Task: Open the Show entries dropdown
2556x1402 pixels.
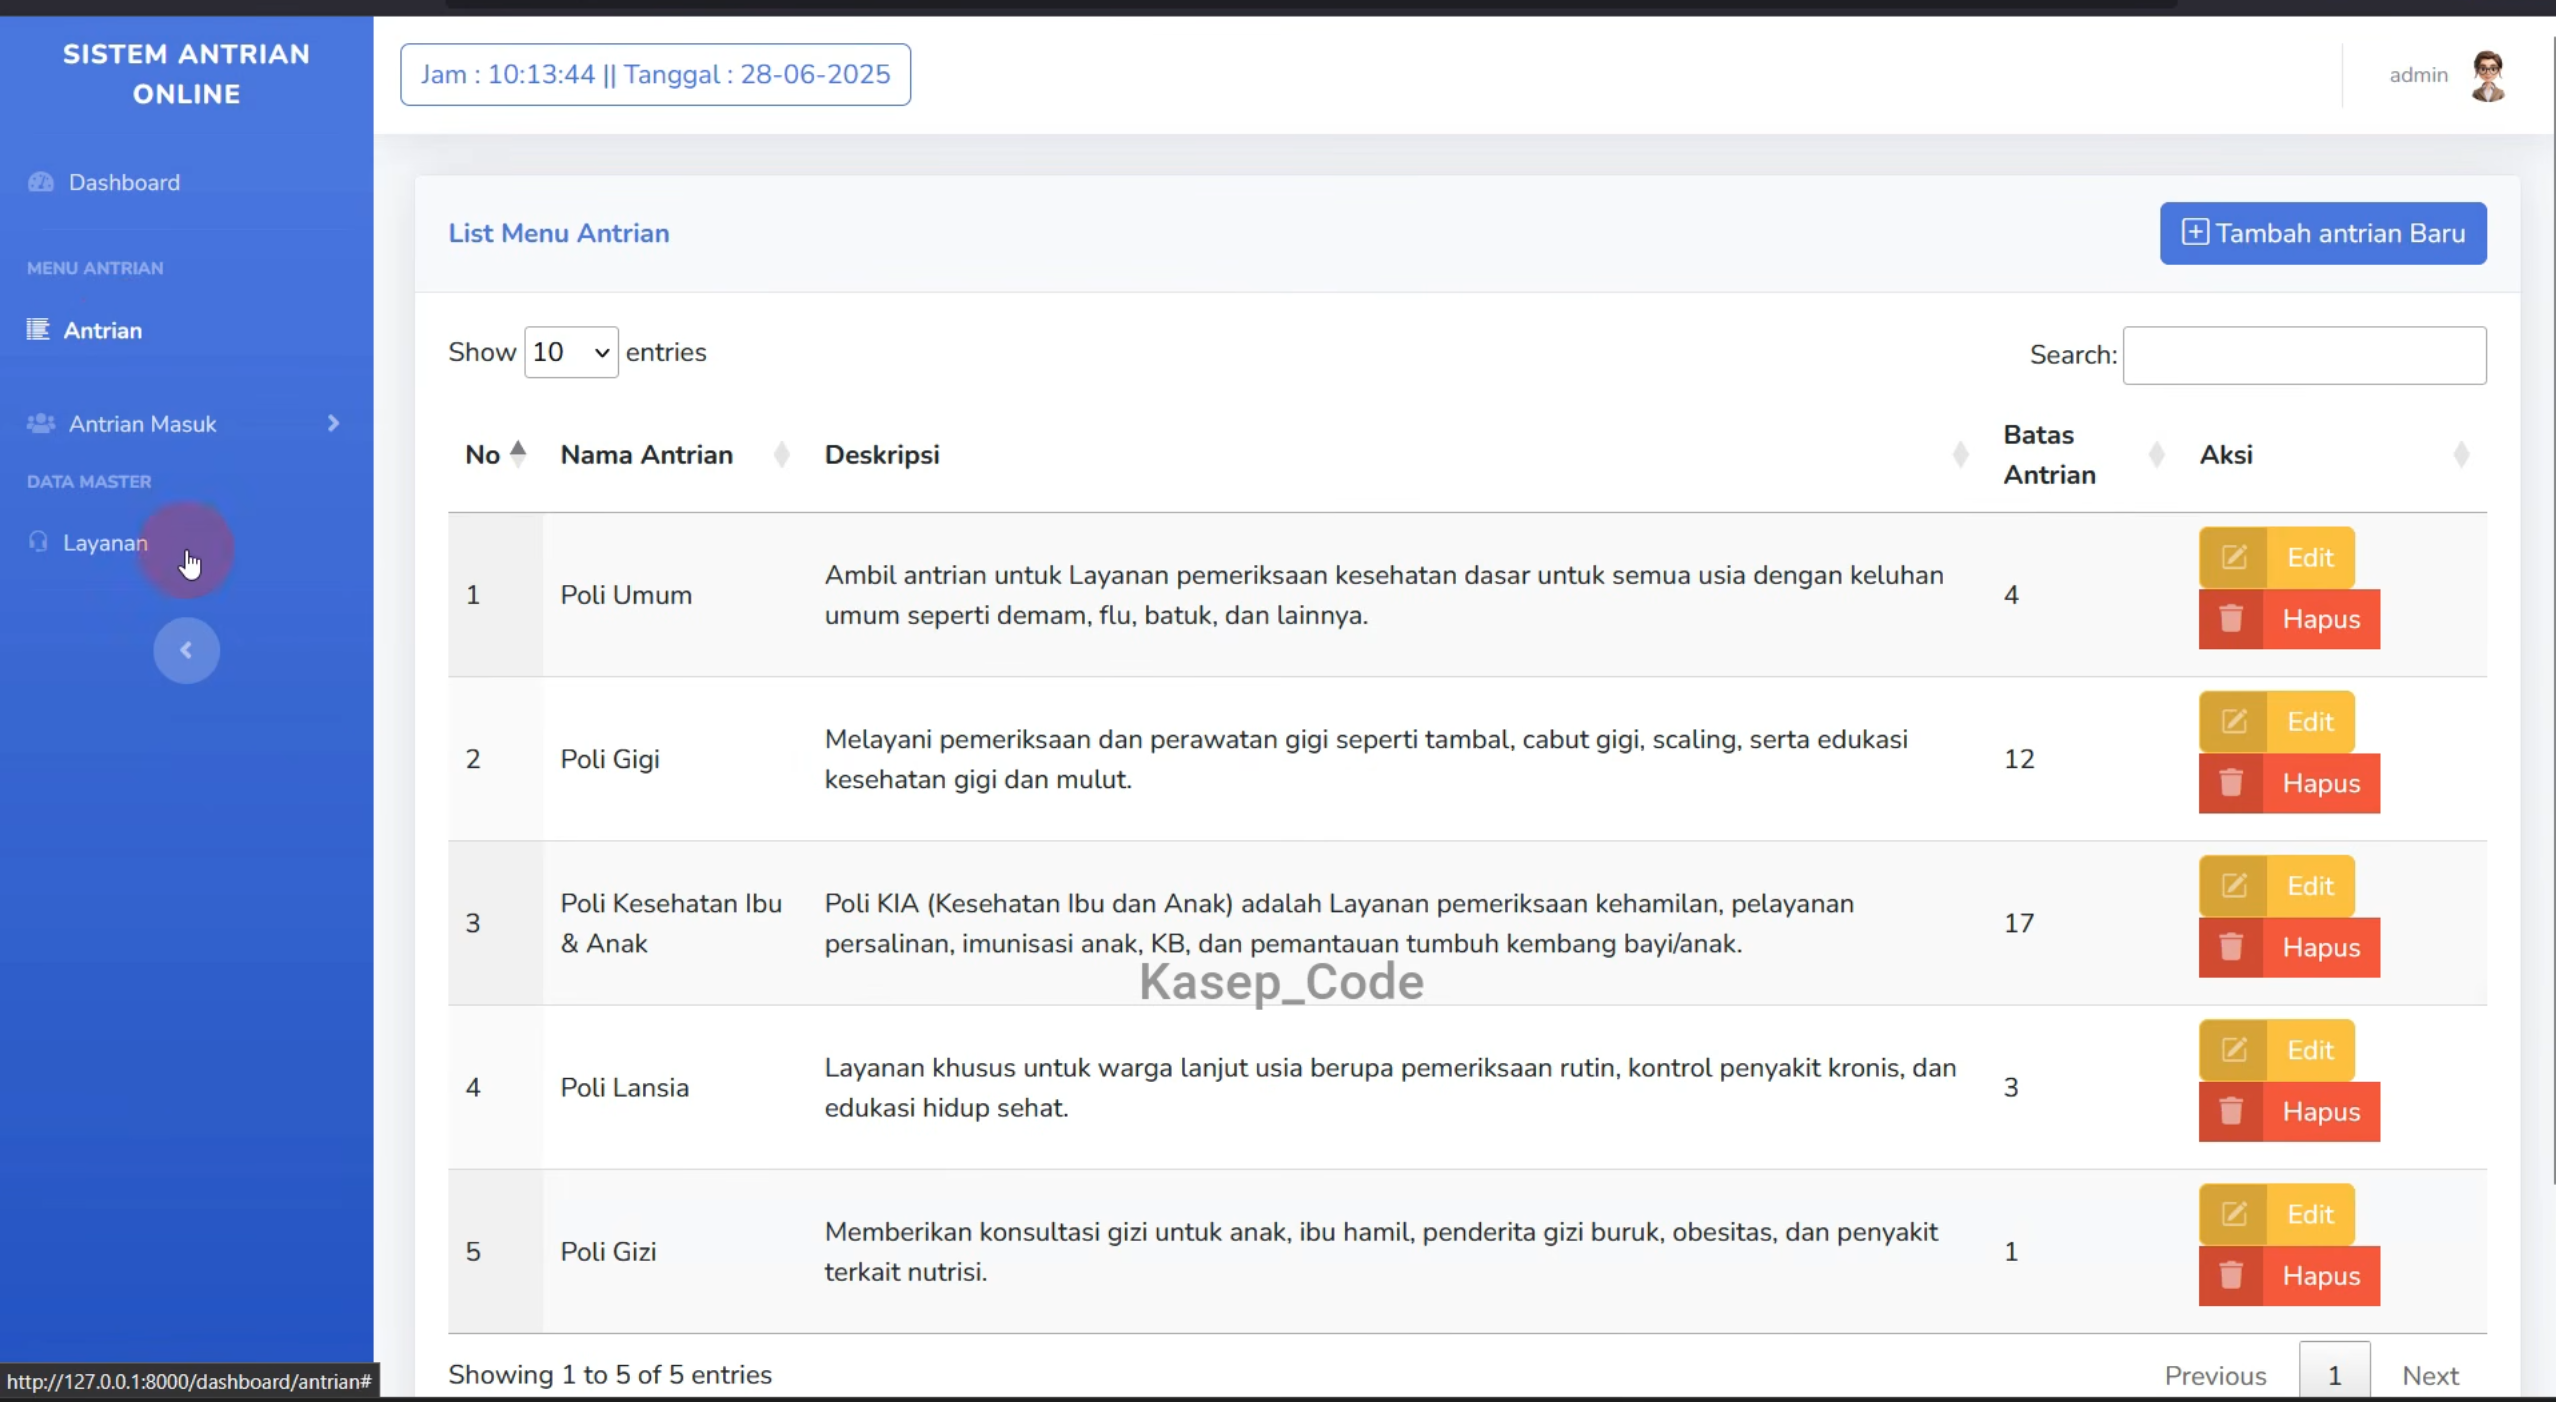Action: pos(571,352)
